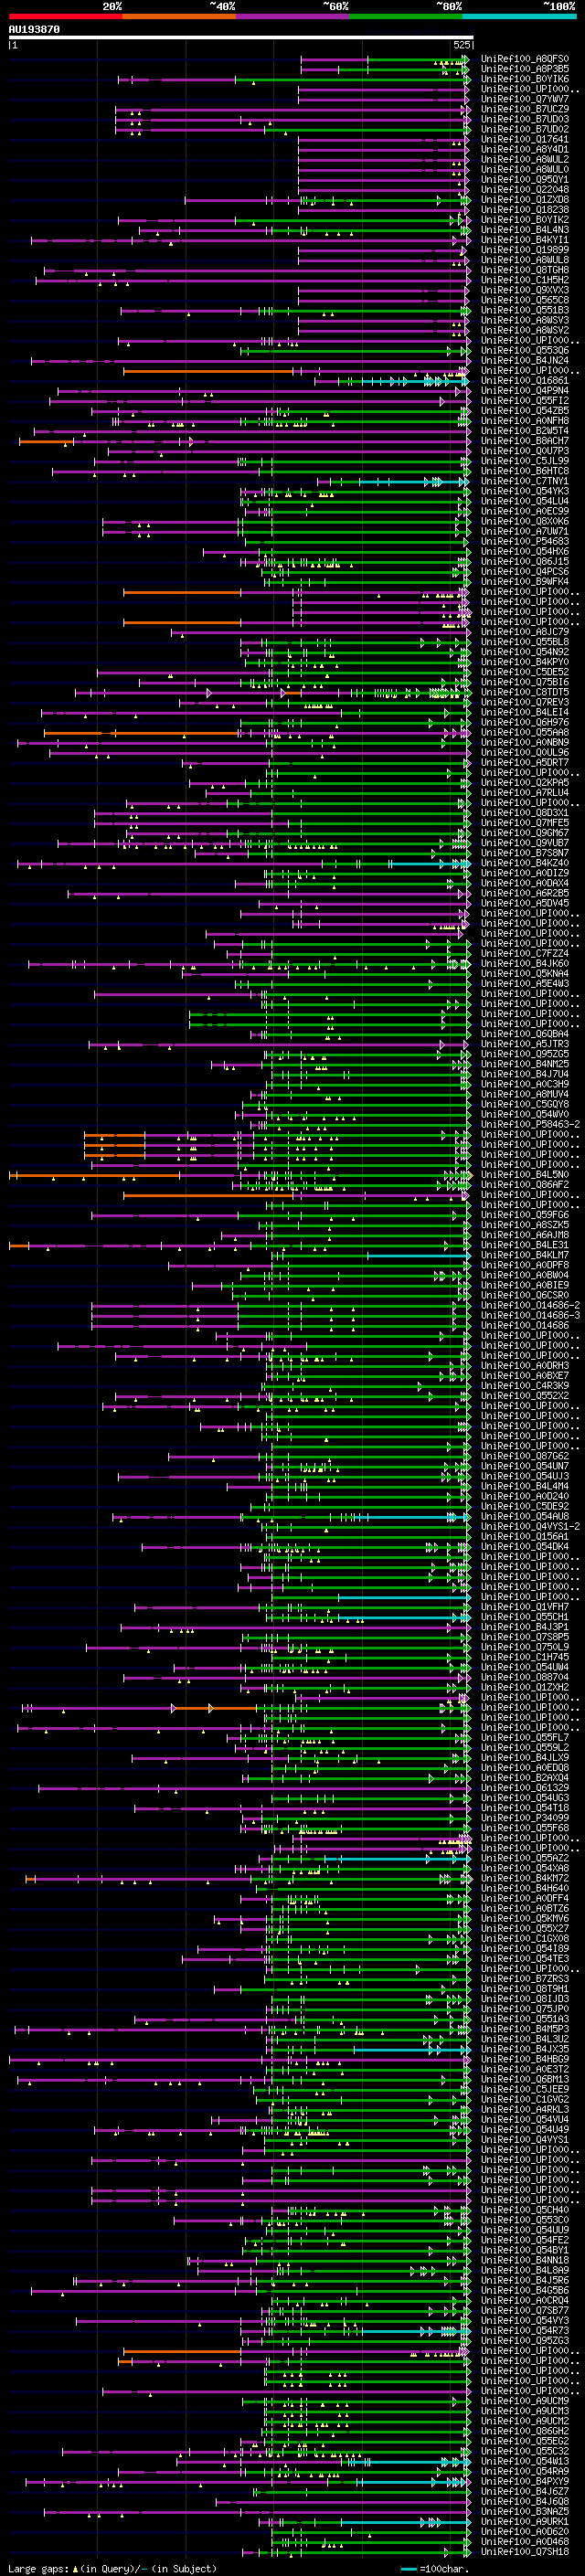The image size is (585, 2576).
Task: Click the UniRef100_C1H5H2 label
Action: (525, 280)
